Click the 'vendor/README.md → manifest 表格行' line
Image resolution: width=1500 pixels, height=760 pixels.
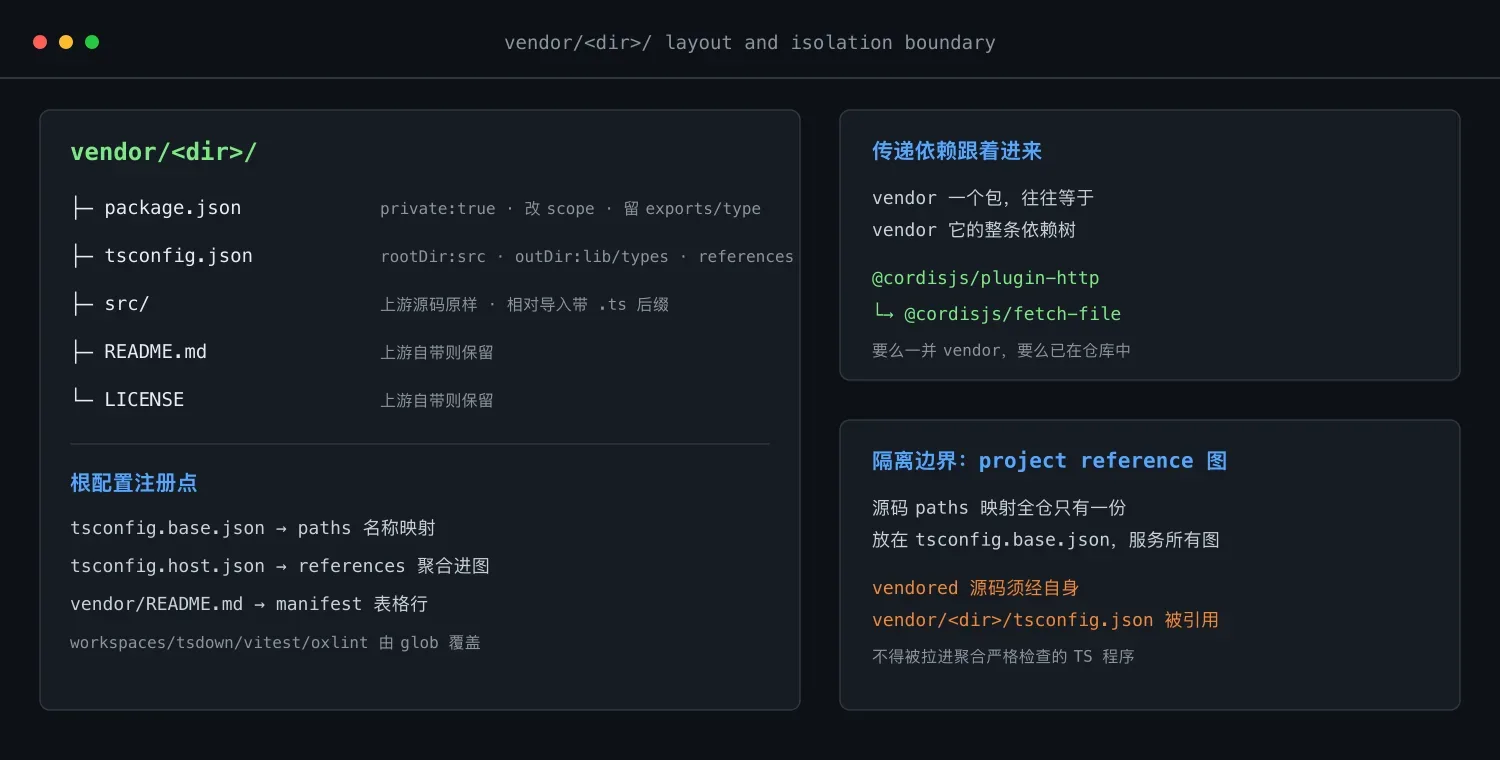coord(249,604)
